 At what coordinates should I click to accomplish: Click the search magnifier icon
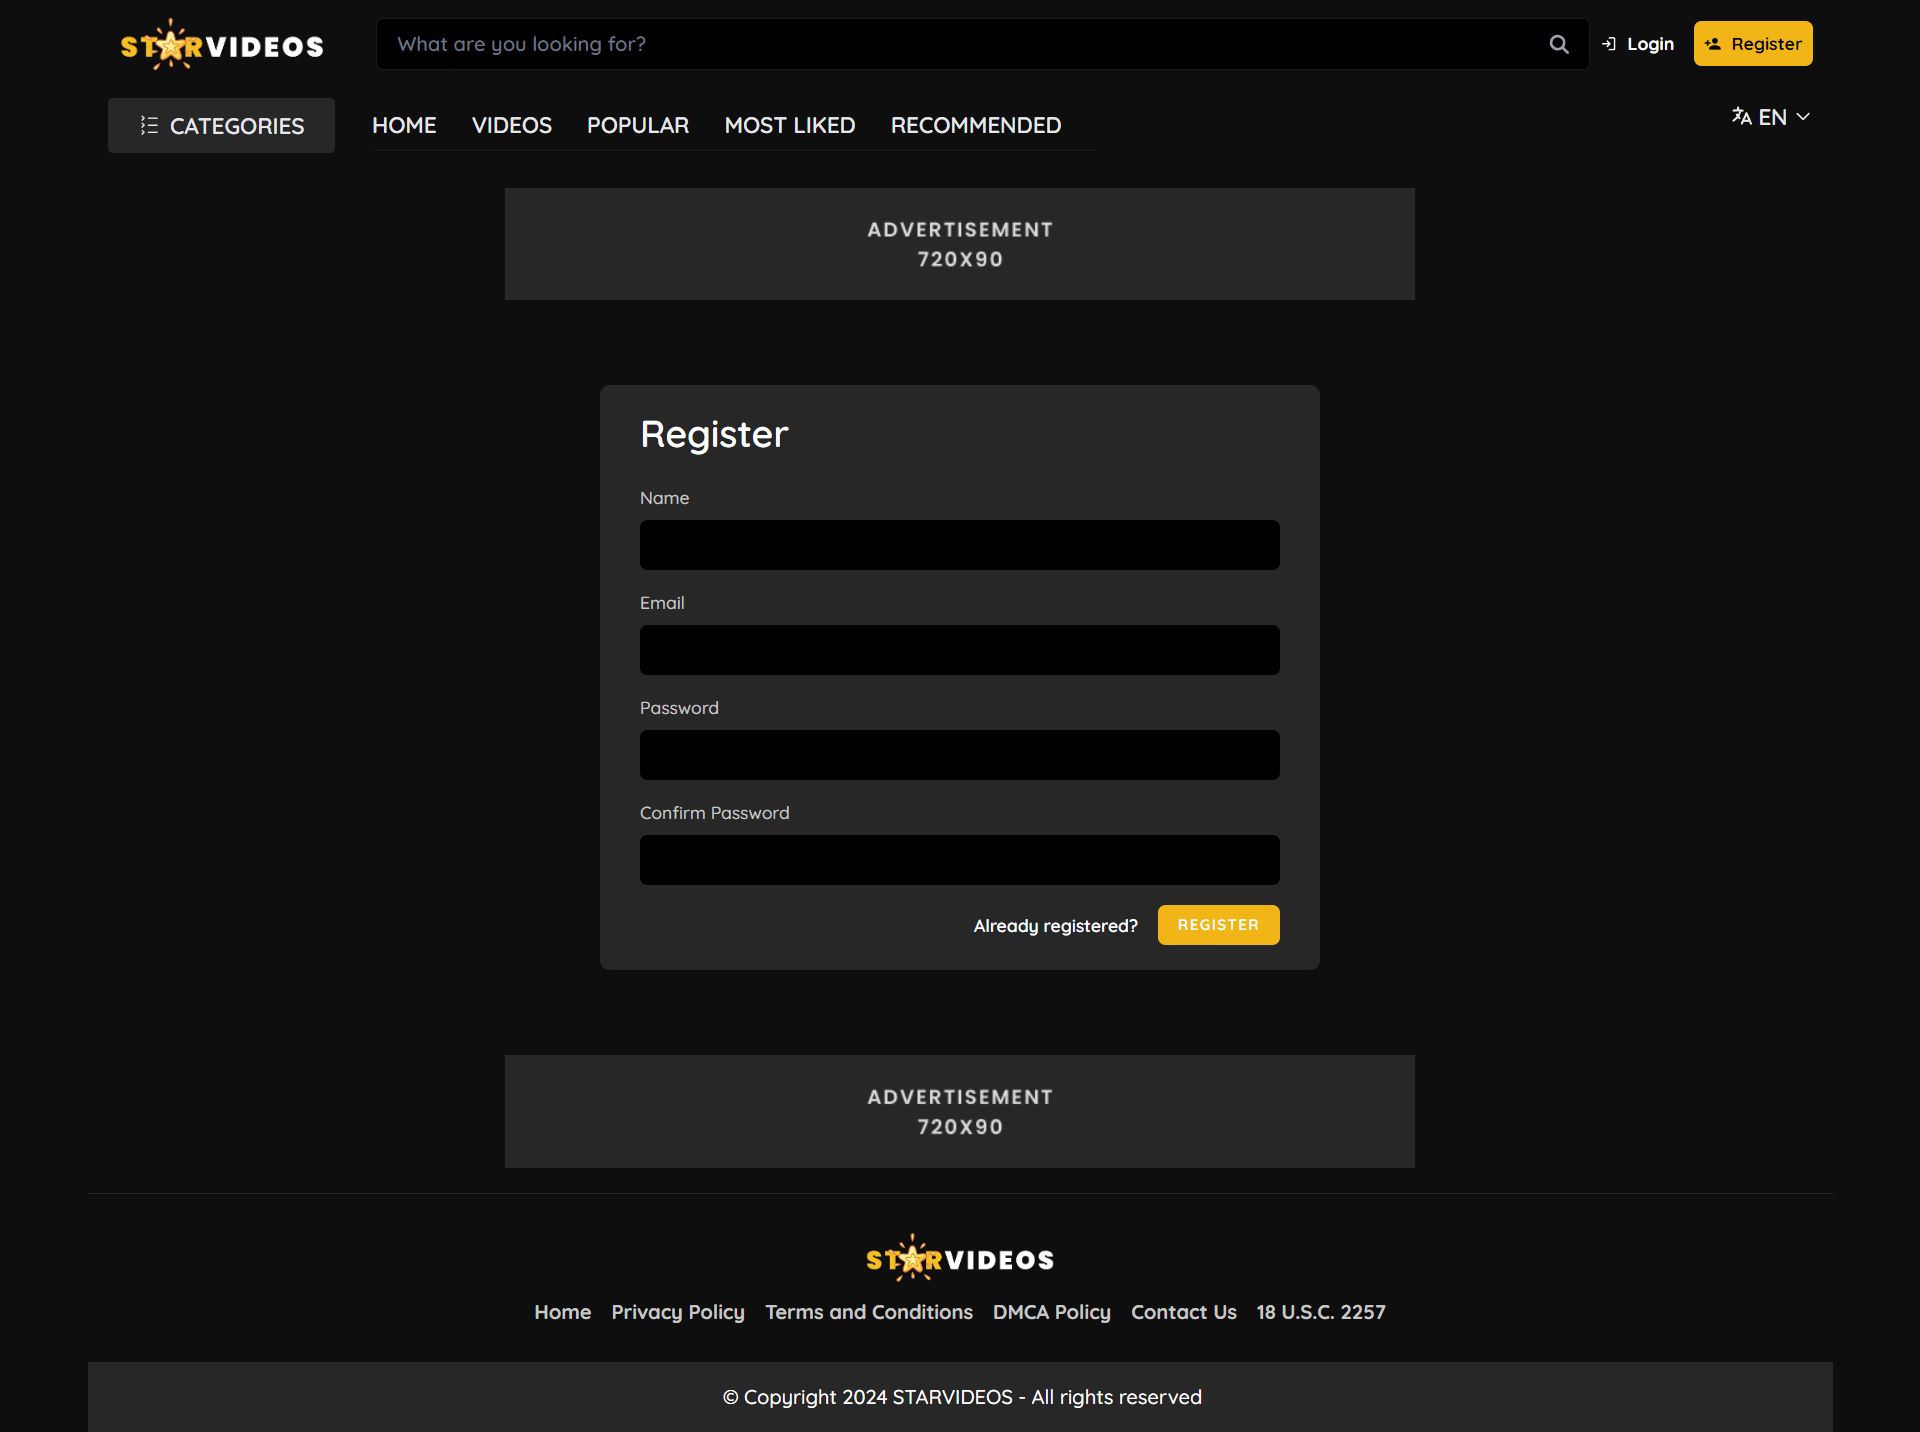coord(1558,44)
